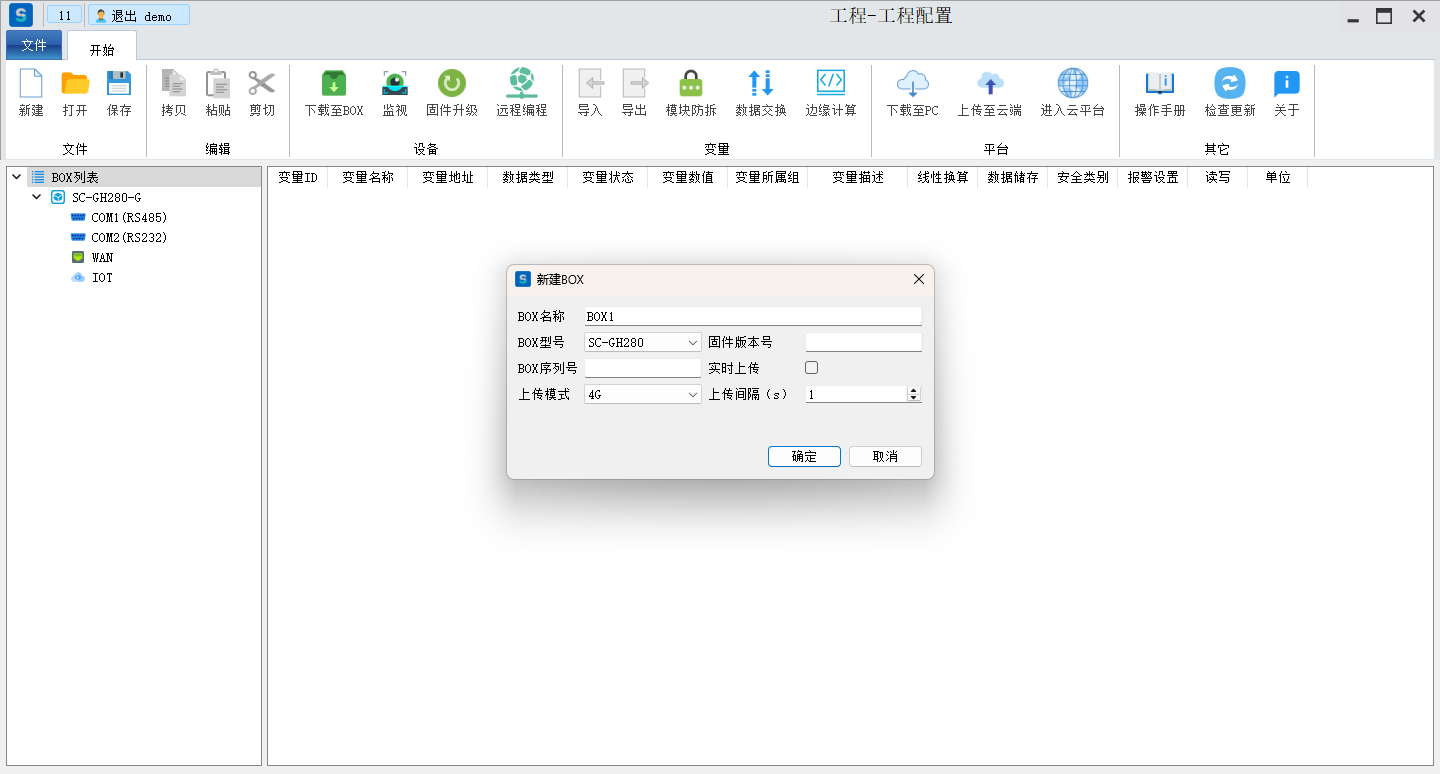Open the 数据交换 data exchange tool
Screen dimensions: 1440x774
tap(761, 84)
